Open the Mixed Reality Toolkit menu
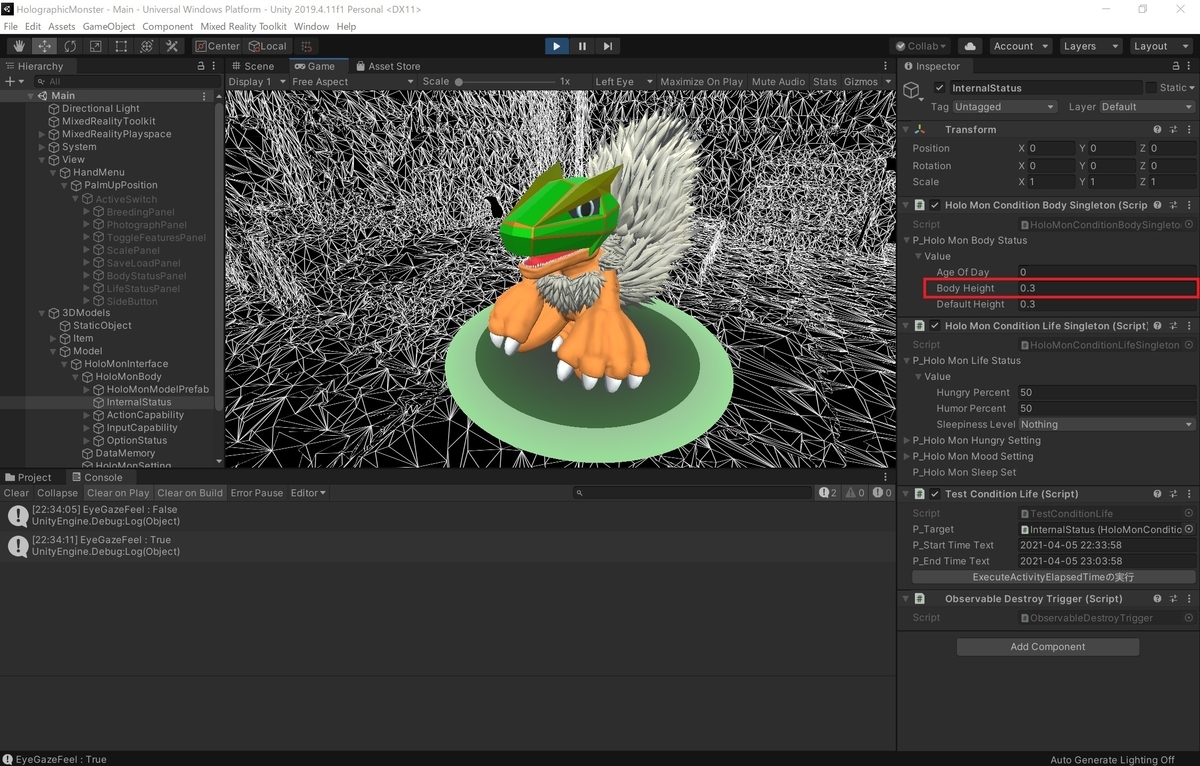The width and height of the screenshot is (1200, 766). coord(243,26)
